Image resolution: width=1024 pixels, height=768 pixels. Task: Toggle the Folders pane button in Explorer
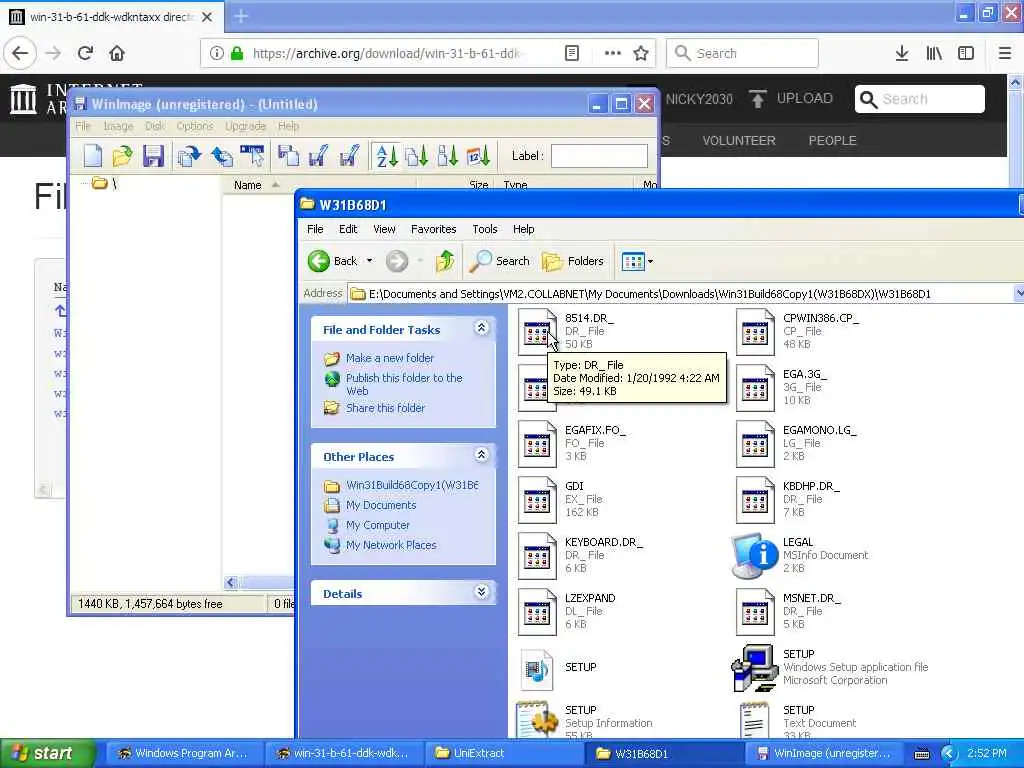click(x=573, y=261)
